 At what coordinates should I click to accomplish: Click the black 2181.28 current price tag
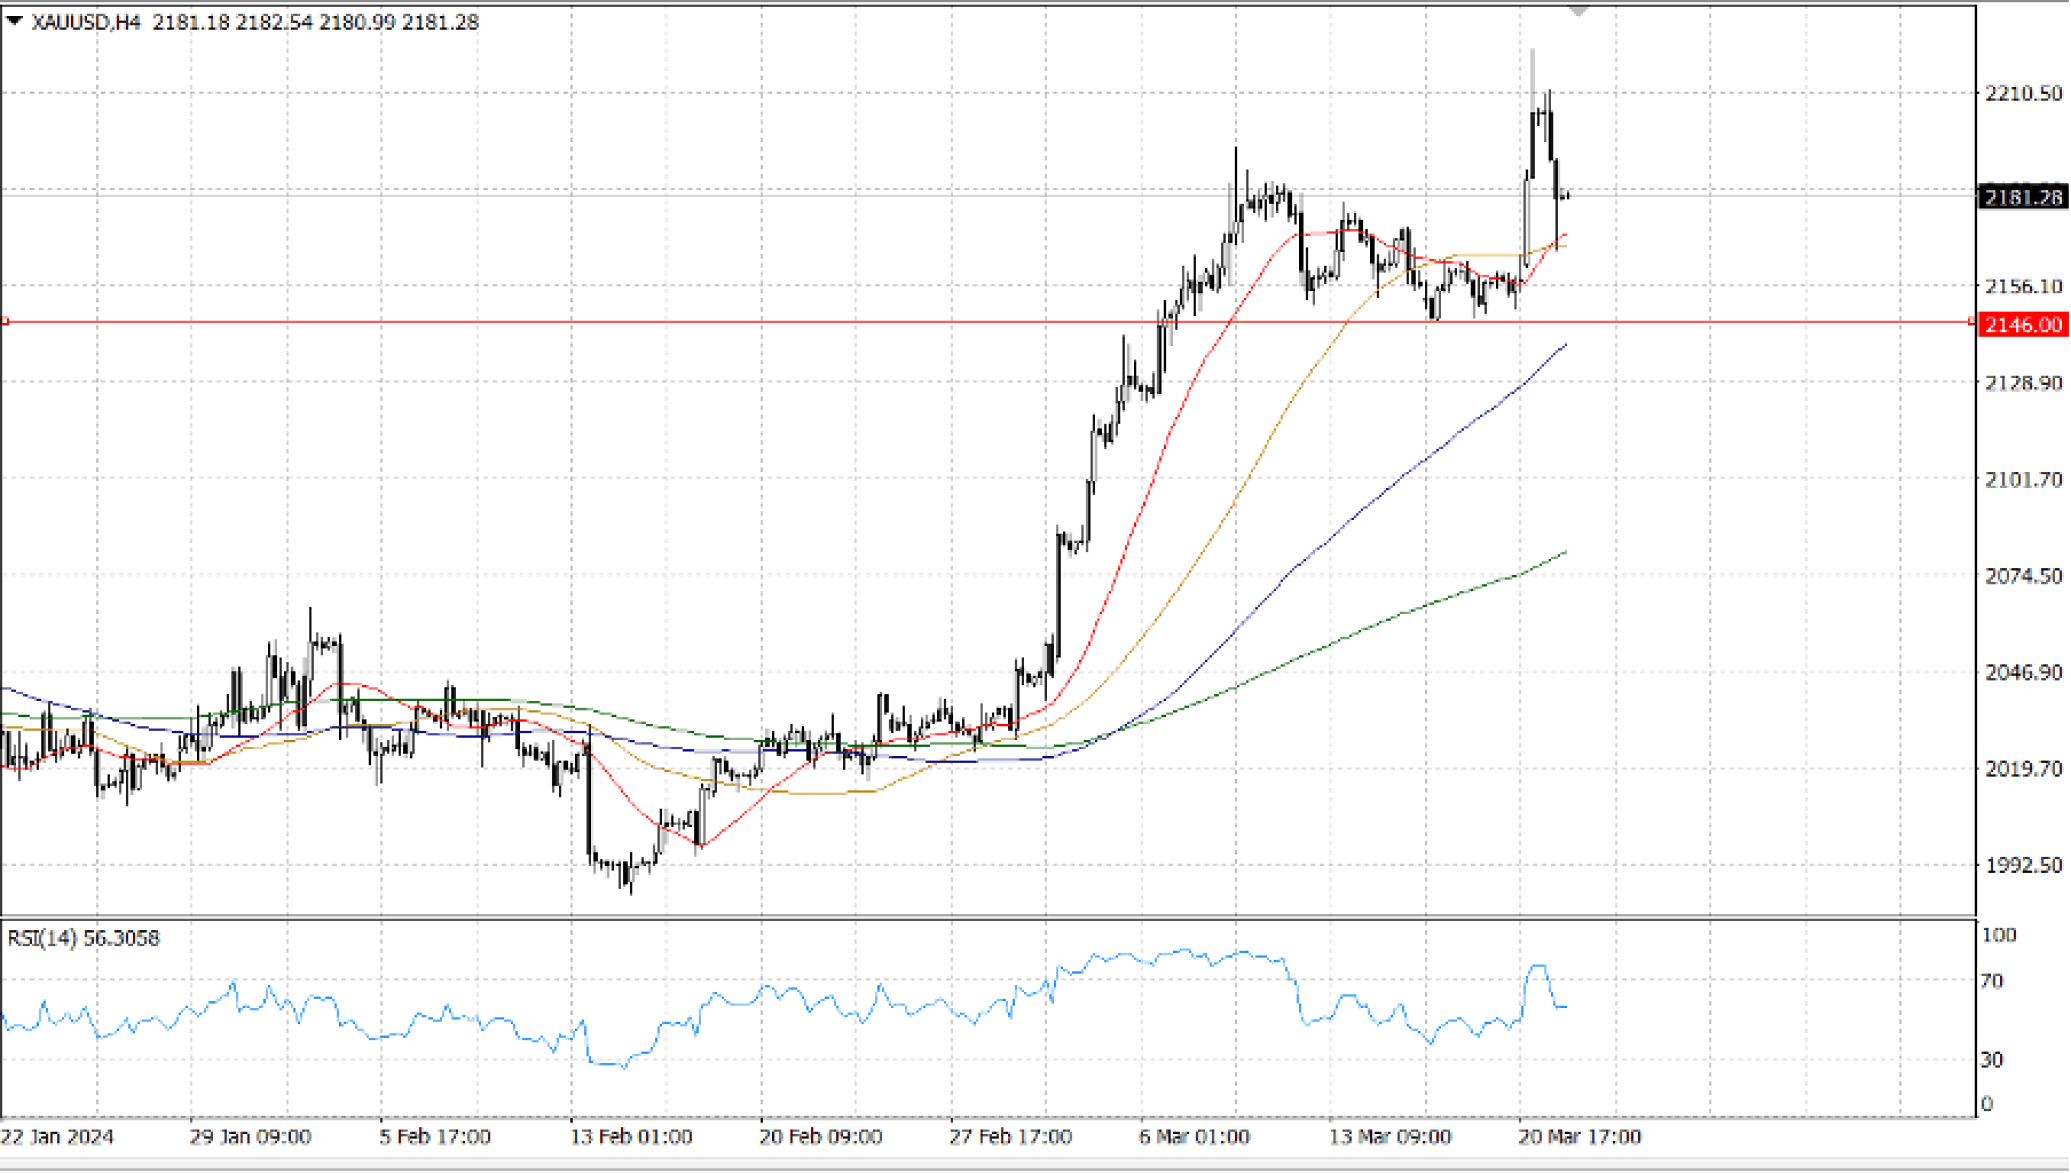[x=2022, y=197]
